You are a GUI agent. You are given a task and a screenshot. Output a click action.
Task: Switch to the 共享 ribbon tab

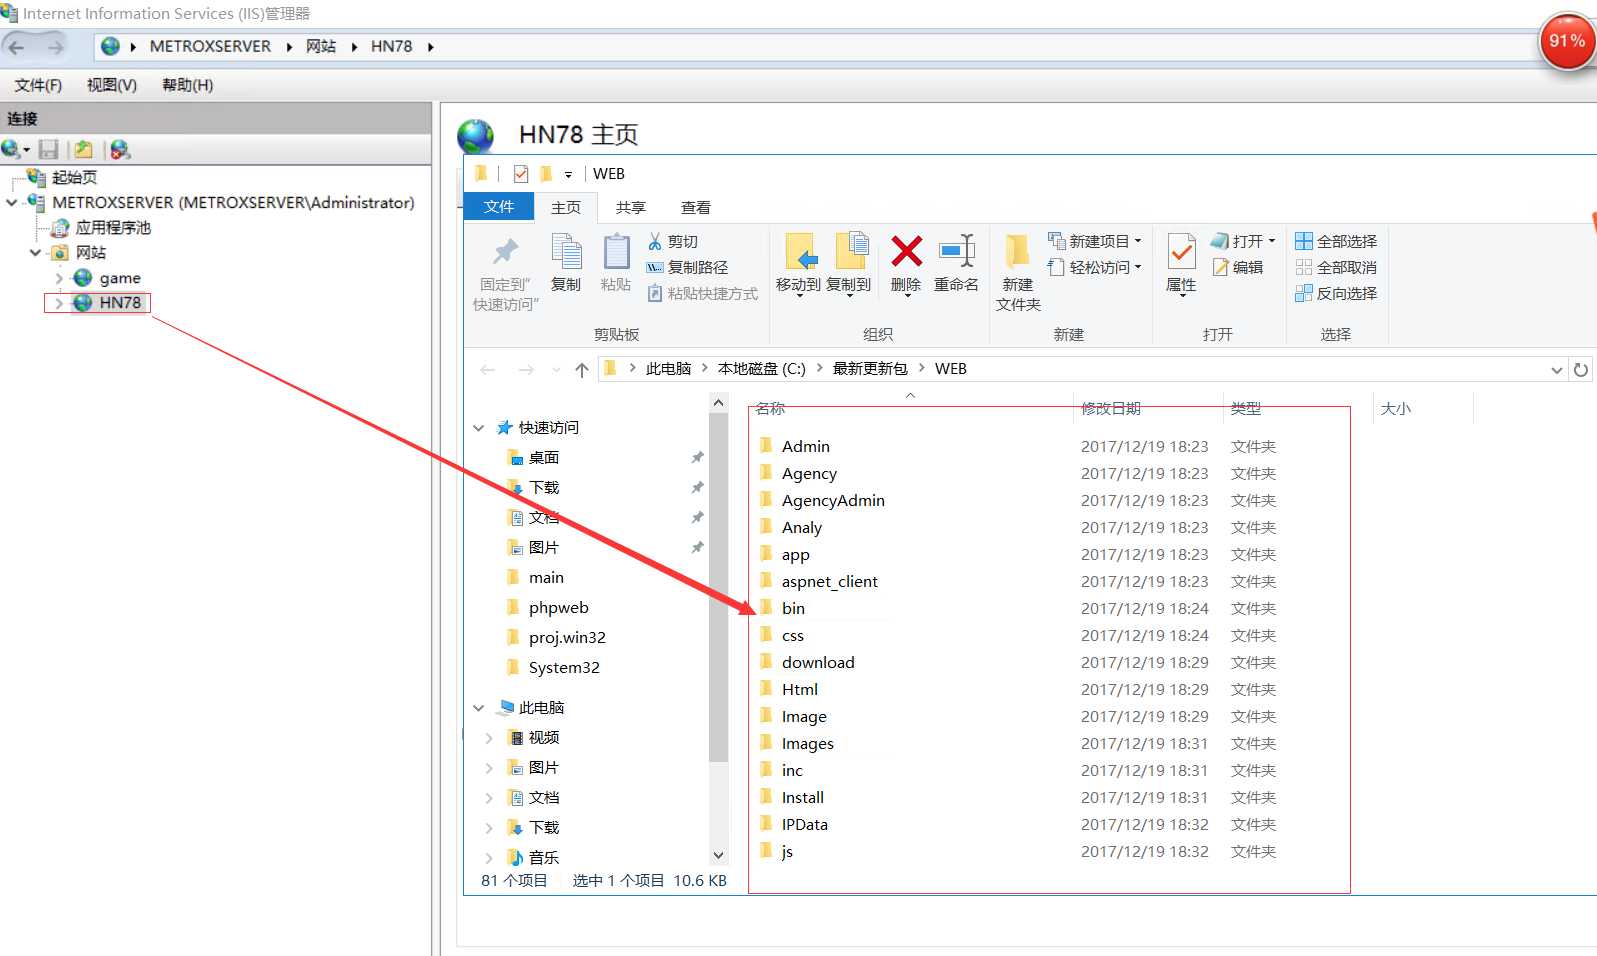tap(631, 208)
